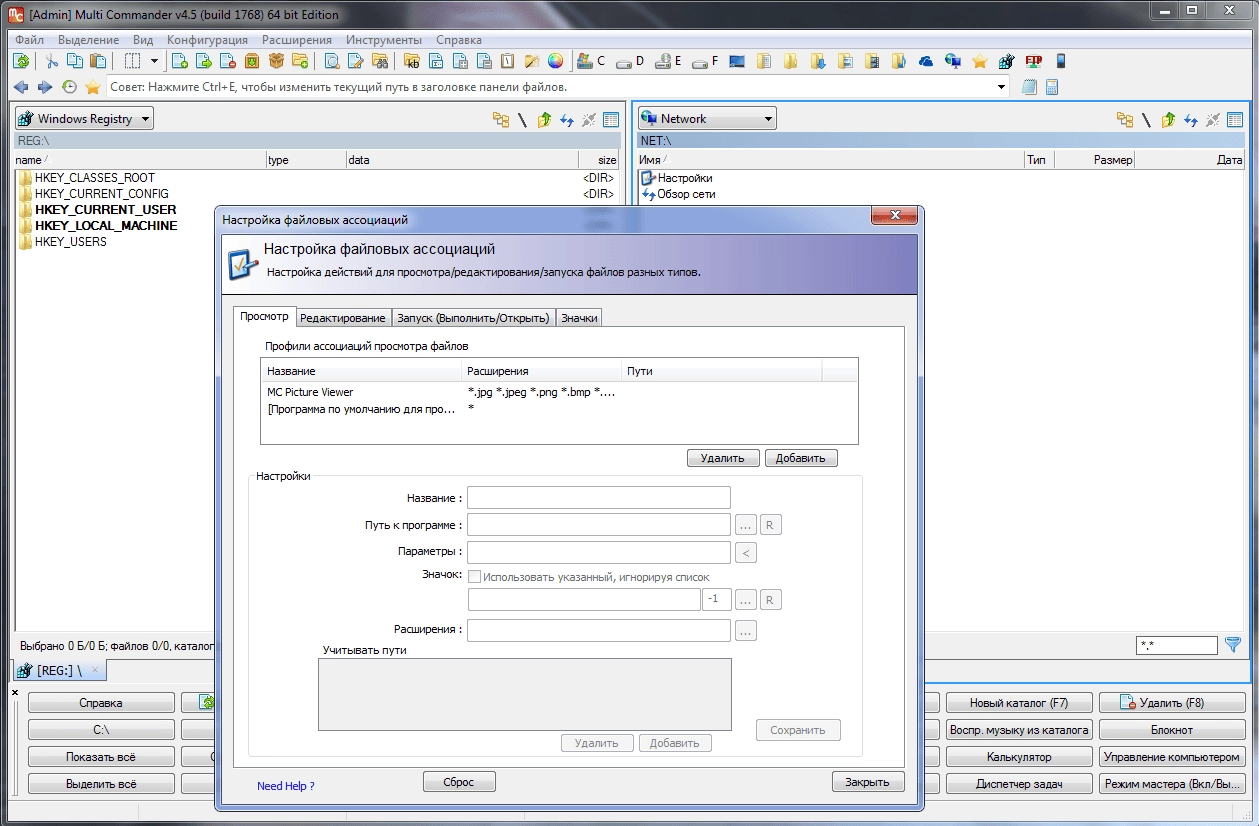The image size is (1259, 826).
Task: Open the Need Help ? link
Action: click(286, 786)
